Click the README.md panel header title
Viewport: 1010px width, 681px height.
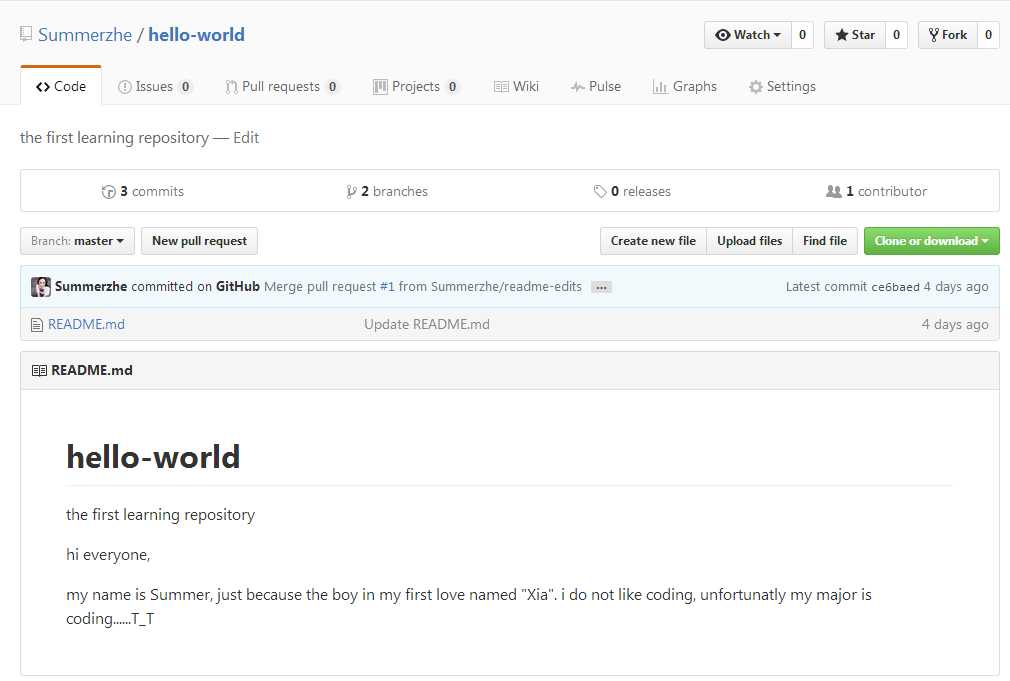[92, 370]
